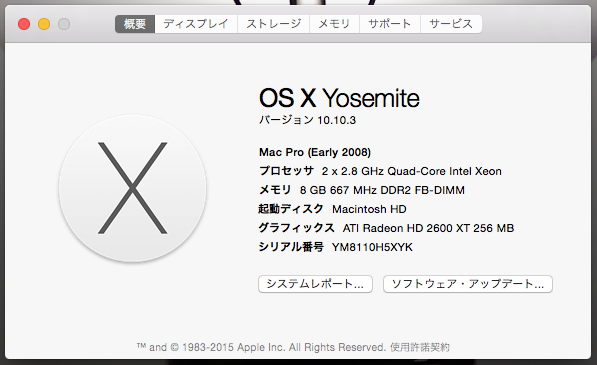Click the ATI Radeon HD 2600 XT value
597x365 pixels.
click(x=428, y=228)
